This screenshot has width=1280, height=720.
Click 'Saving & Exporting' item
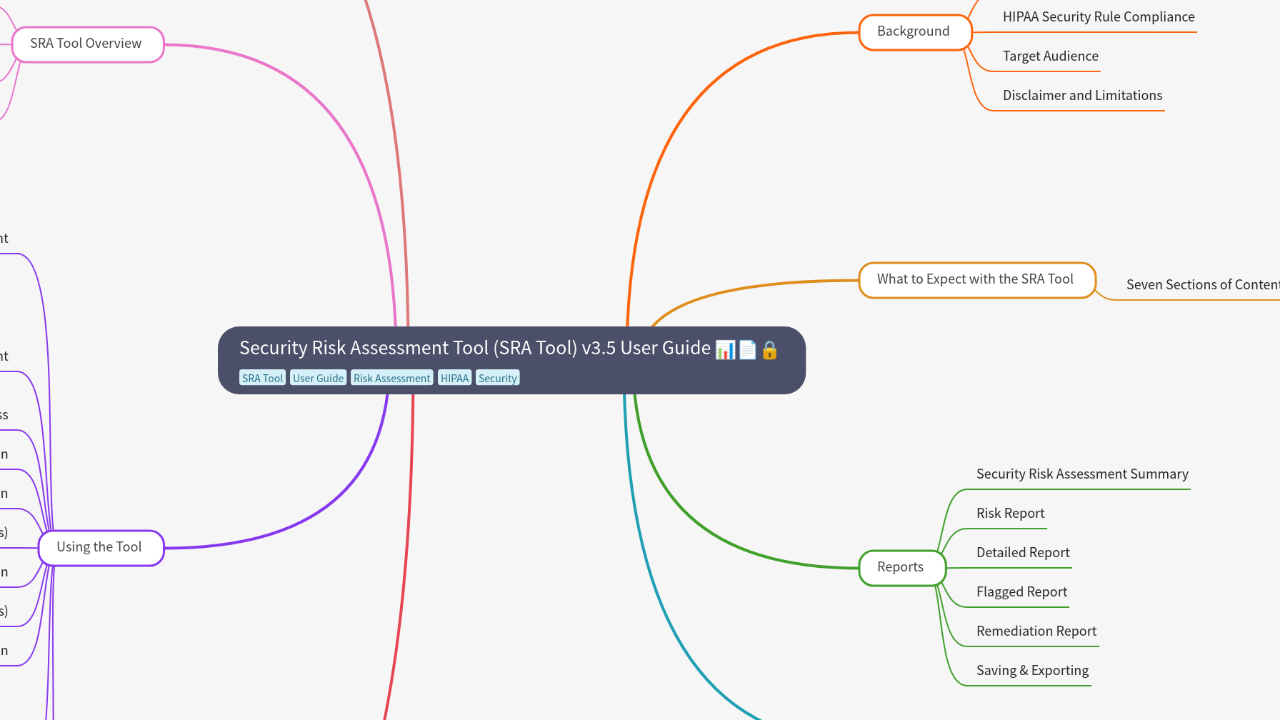(x=1032, y=670)
